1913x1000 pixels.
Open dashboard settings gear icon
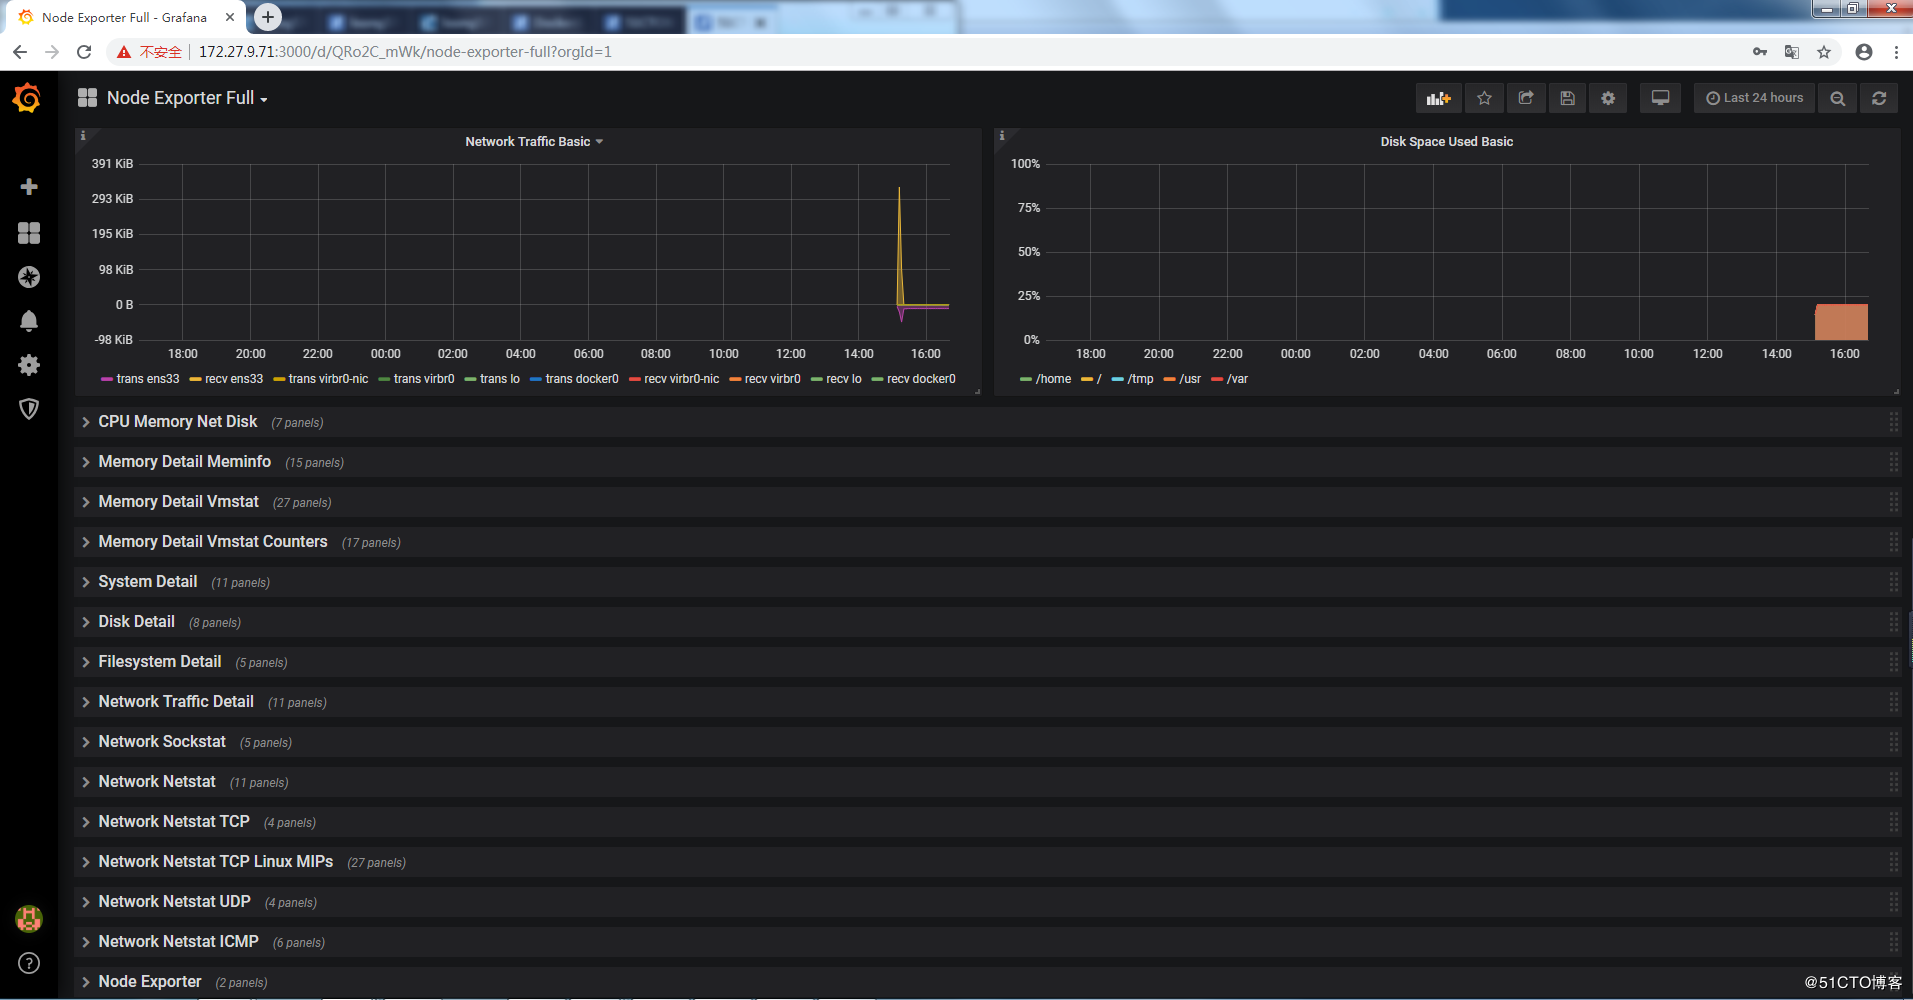tap(1607, 97)
